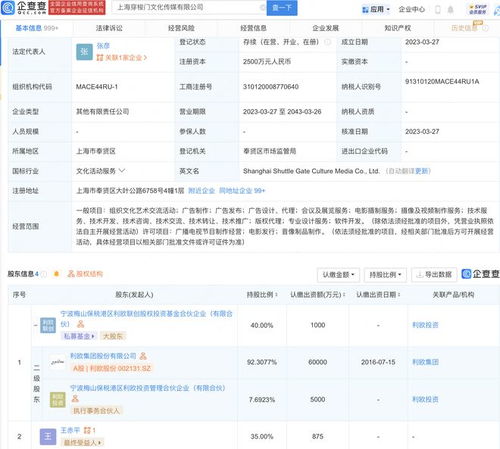
Task: Expand the 私募基金 tag
Action: point(79,336)
